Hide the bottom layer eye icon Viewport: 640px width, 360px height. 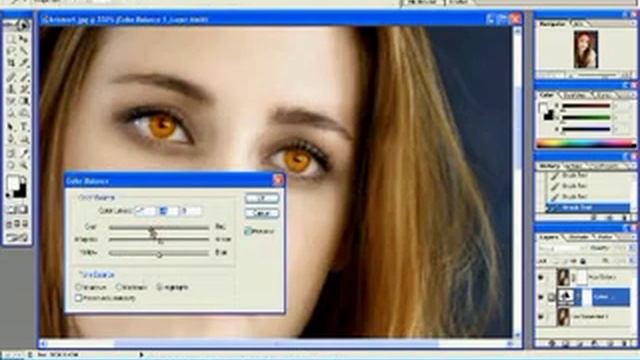click(x=540, y=316)
